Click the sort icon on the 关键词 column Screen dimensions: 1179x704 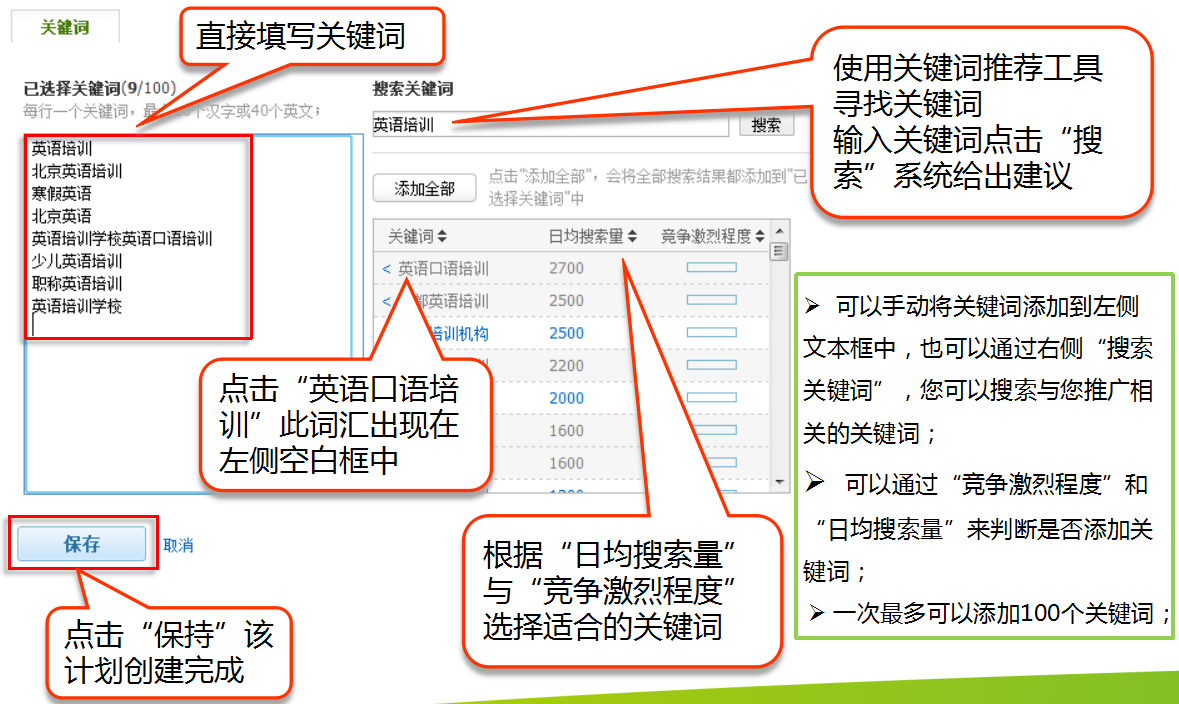[x=442, y=236]
